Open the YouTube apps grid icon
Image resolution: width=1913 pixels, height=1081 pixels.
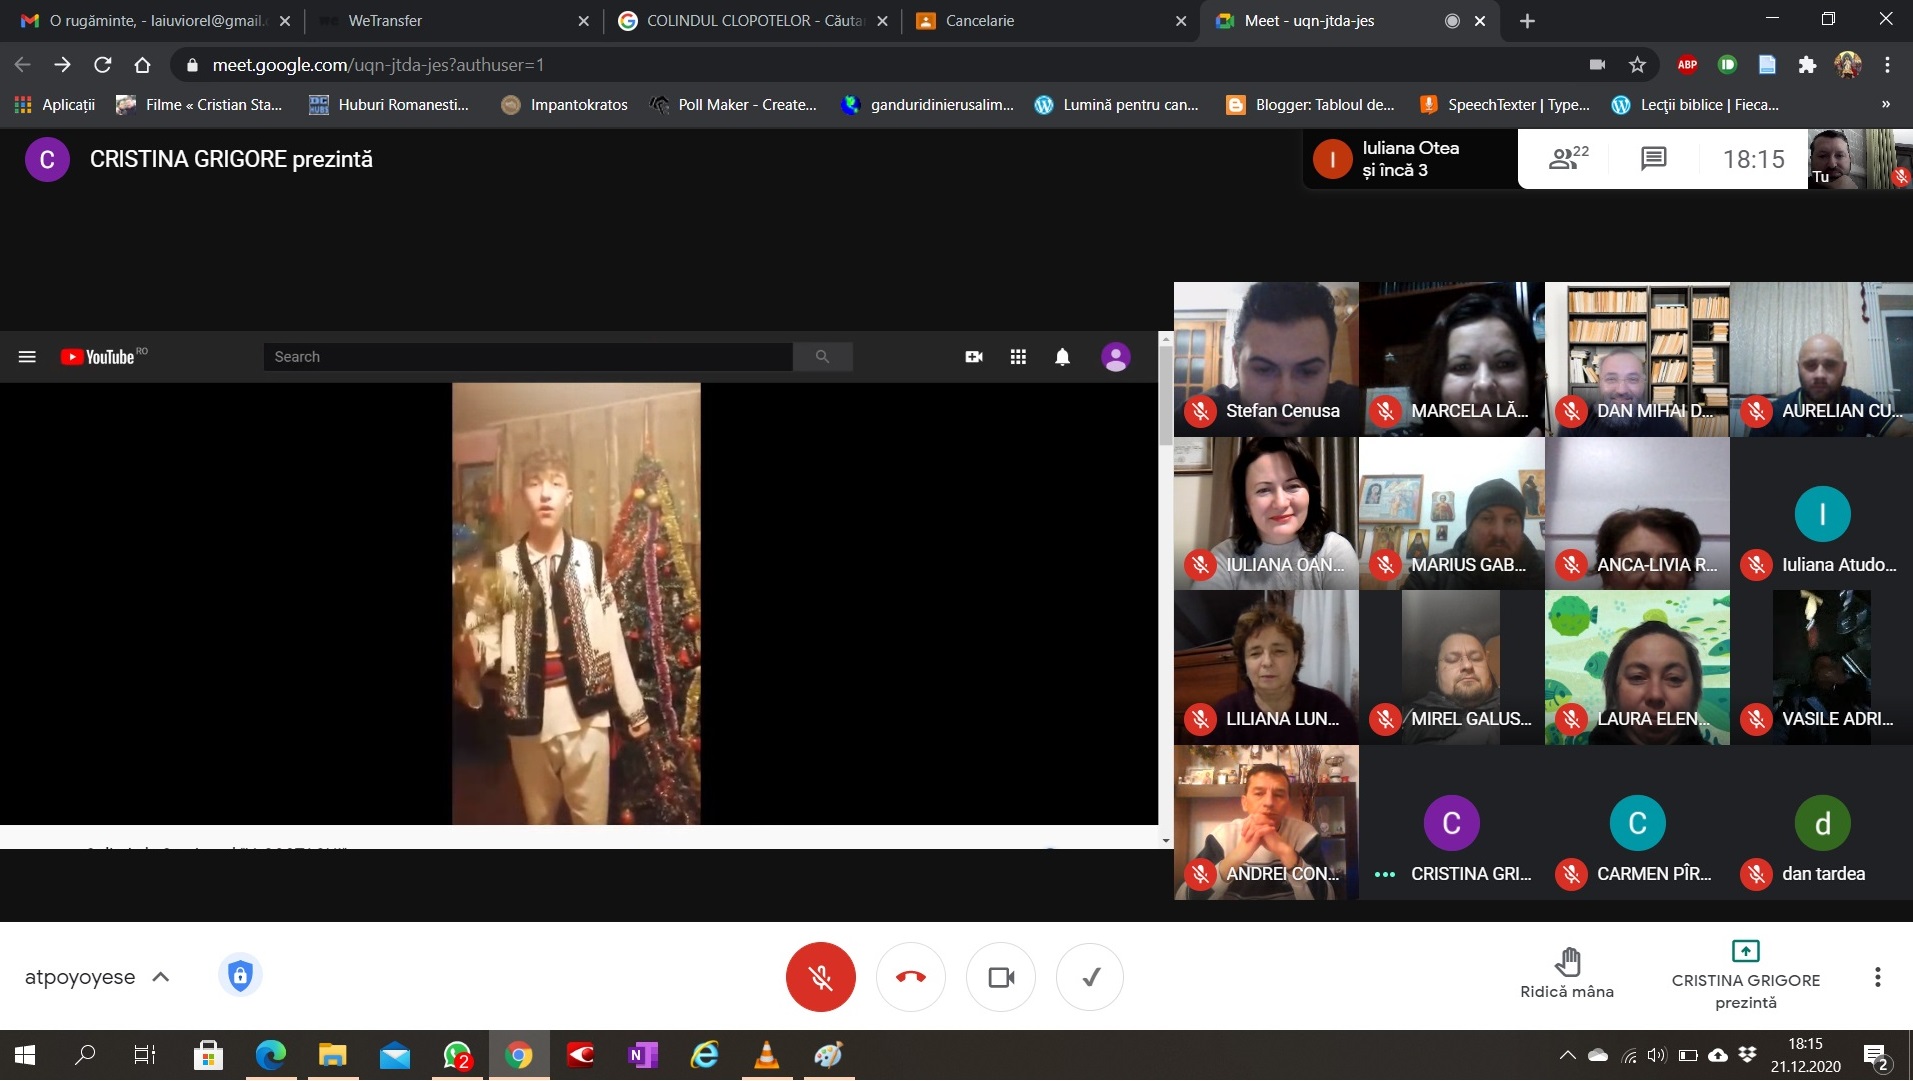tap(1018, 357)
